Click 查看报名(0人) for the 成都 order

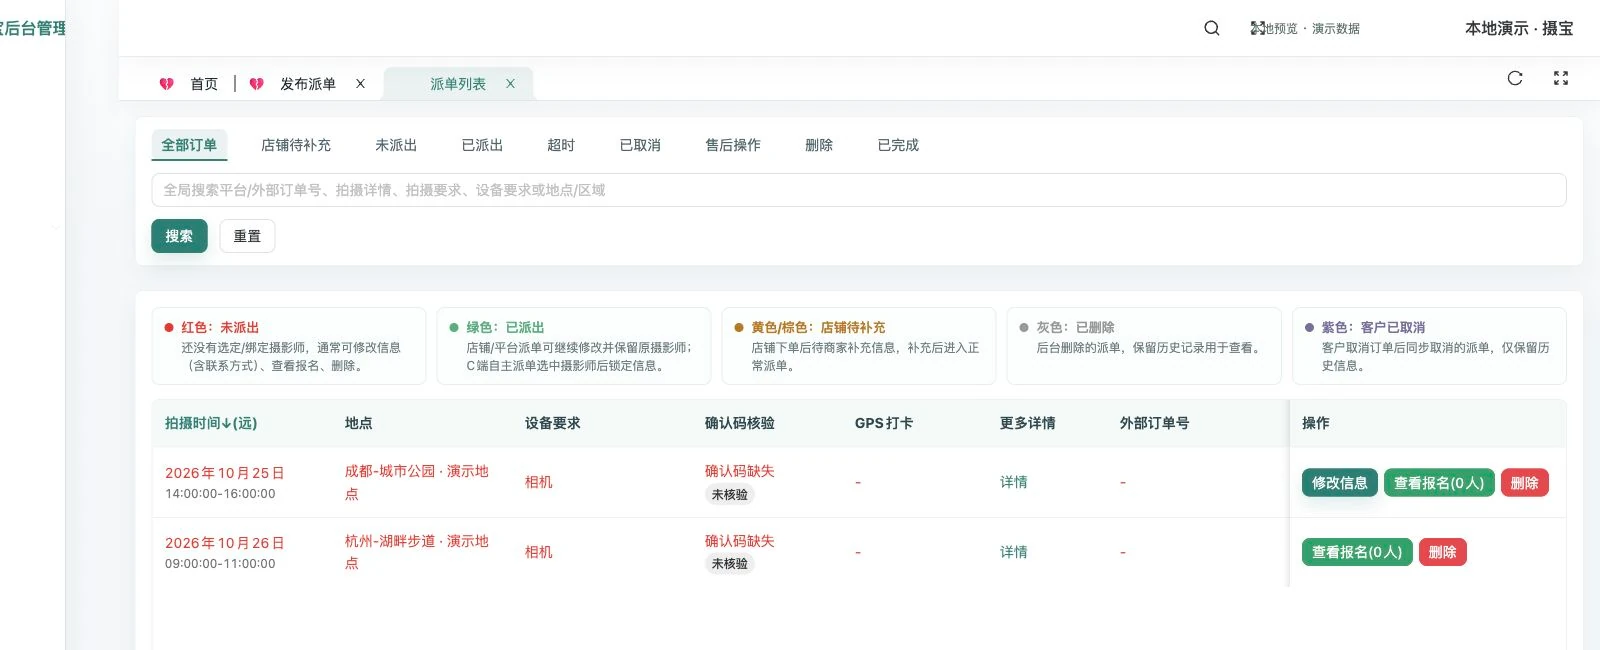click(x=1439, y=483)
